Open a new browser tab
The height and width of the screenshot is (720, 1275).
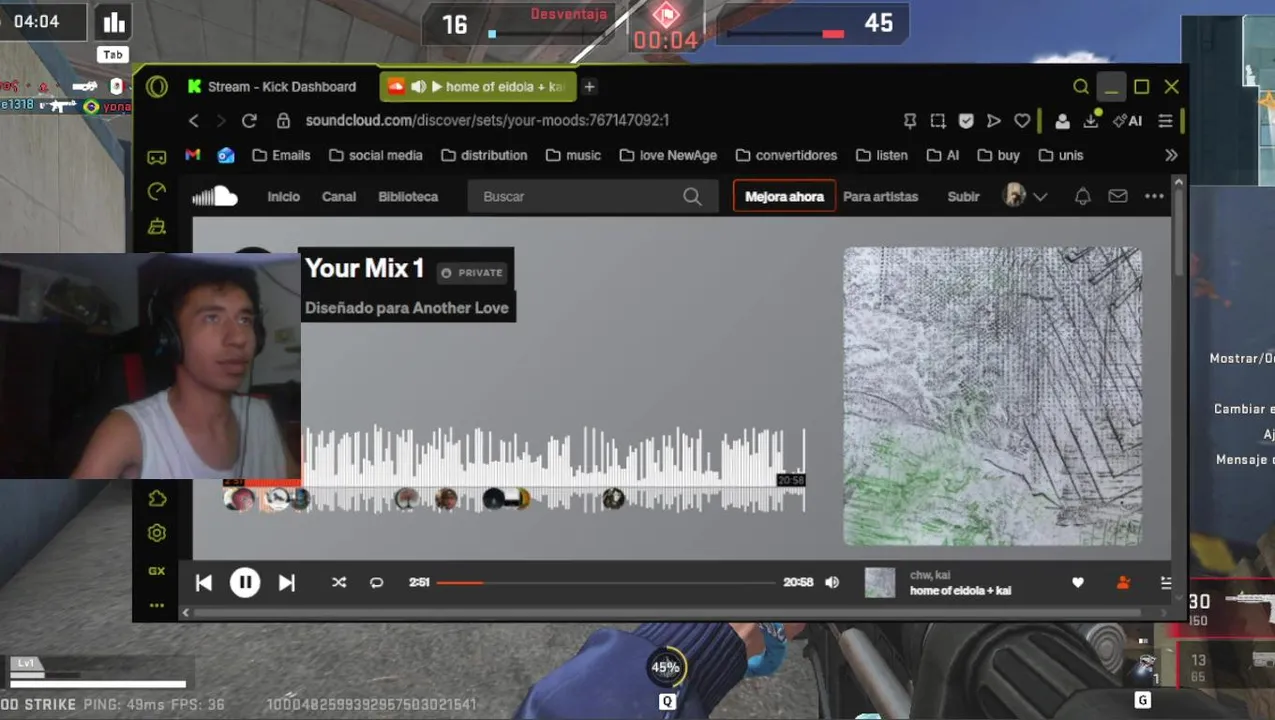(589, 87)
